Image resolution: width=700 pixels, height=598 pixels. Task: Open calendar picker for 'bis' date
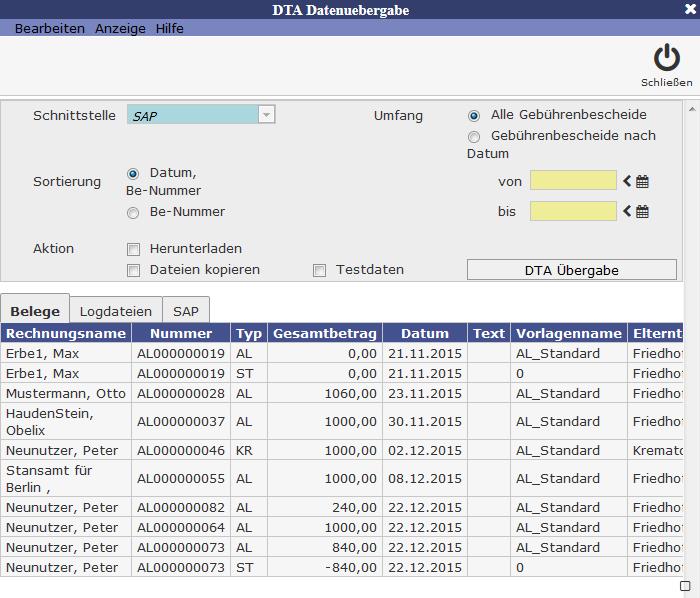click(x=643, y=211)
